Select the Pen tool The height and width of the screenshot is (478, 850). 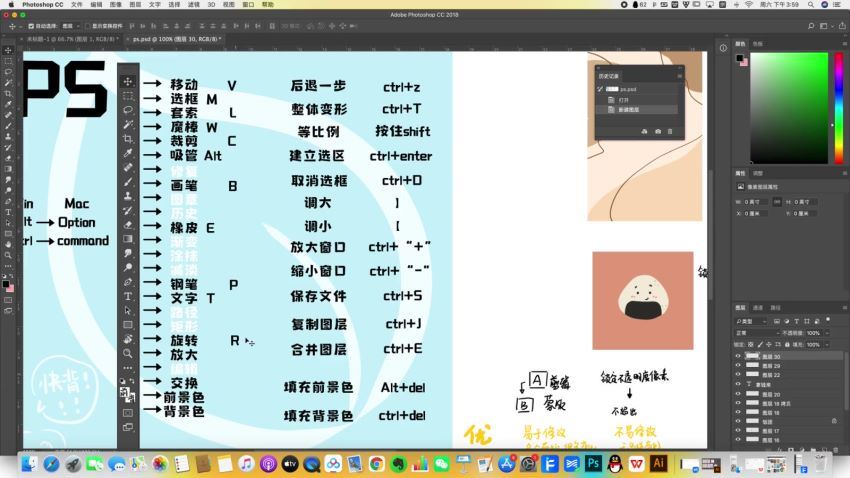coord(8,201)
